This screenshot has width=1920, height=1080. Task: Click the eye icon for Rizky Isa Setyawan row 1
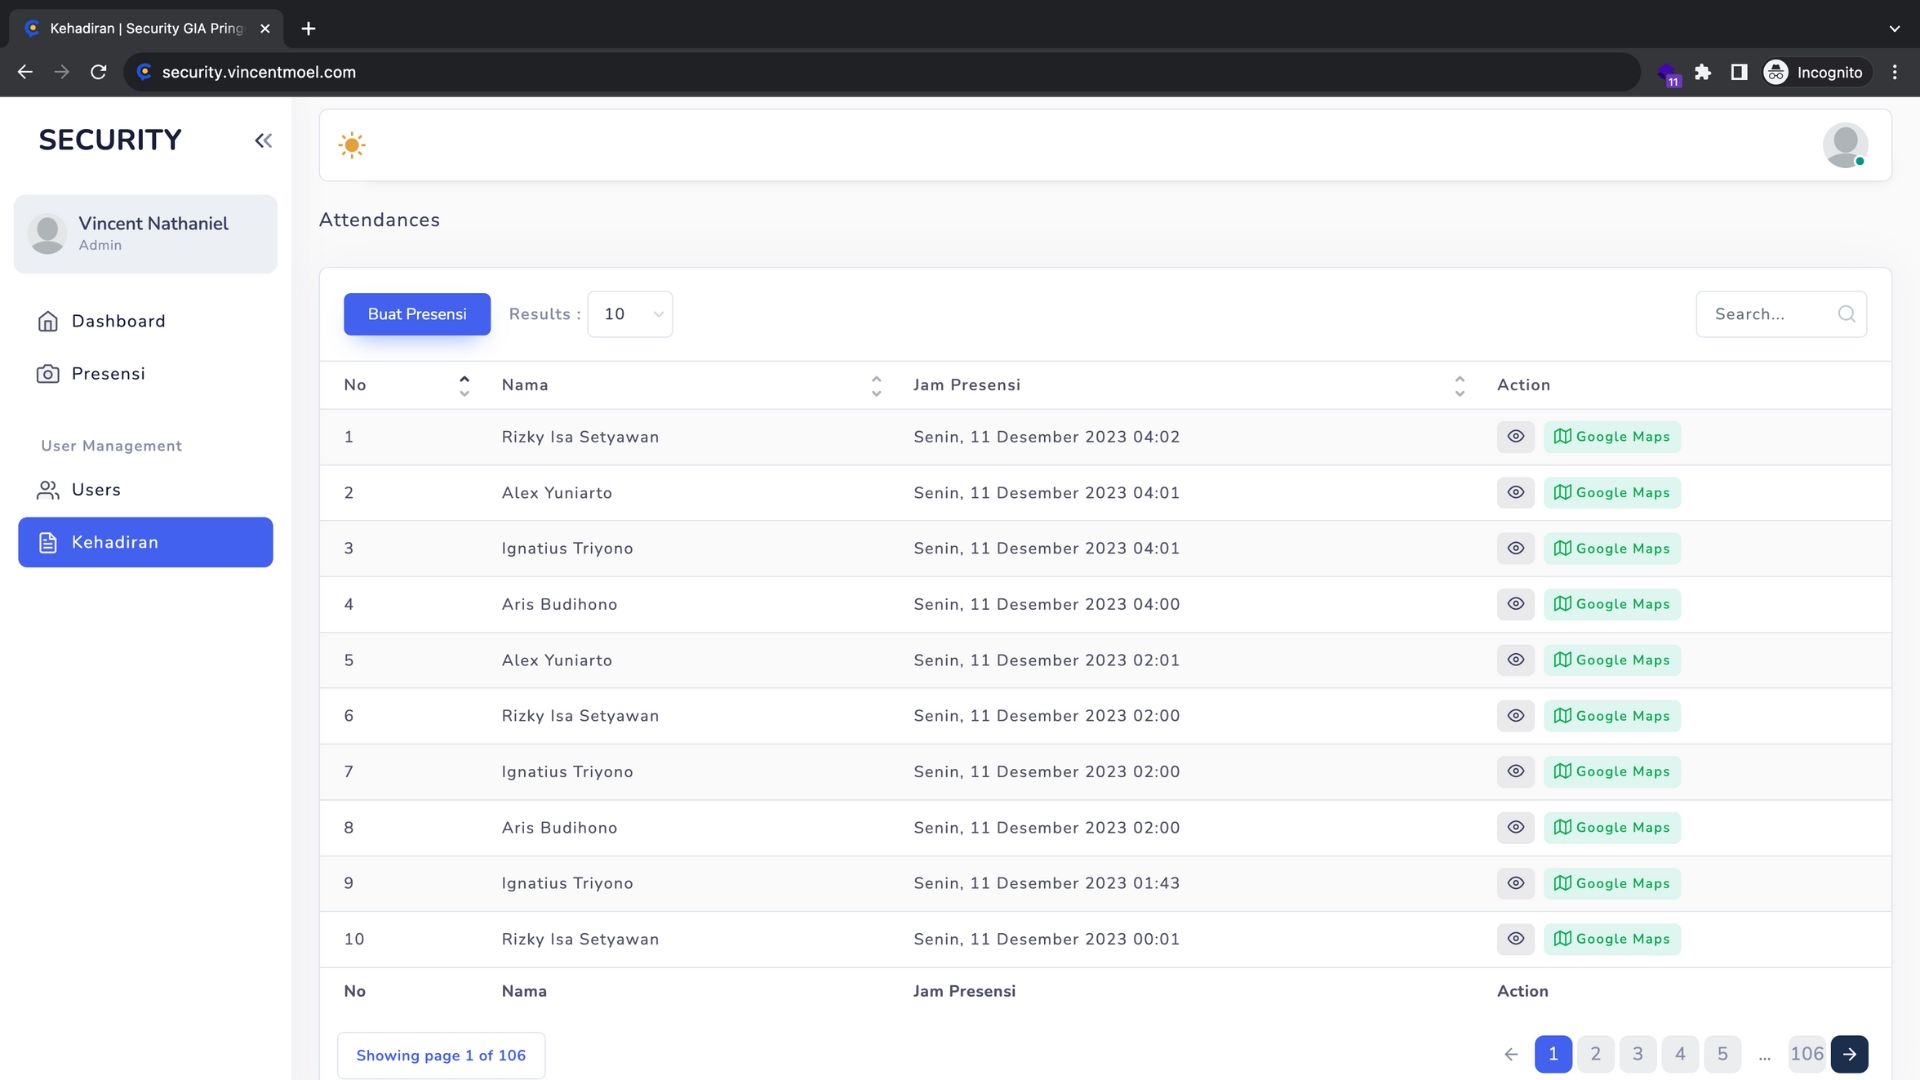pyautogui.click(x=1515, y=437)
